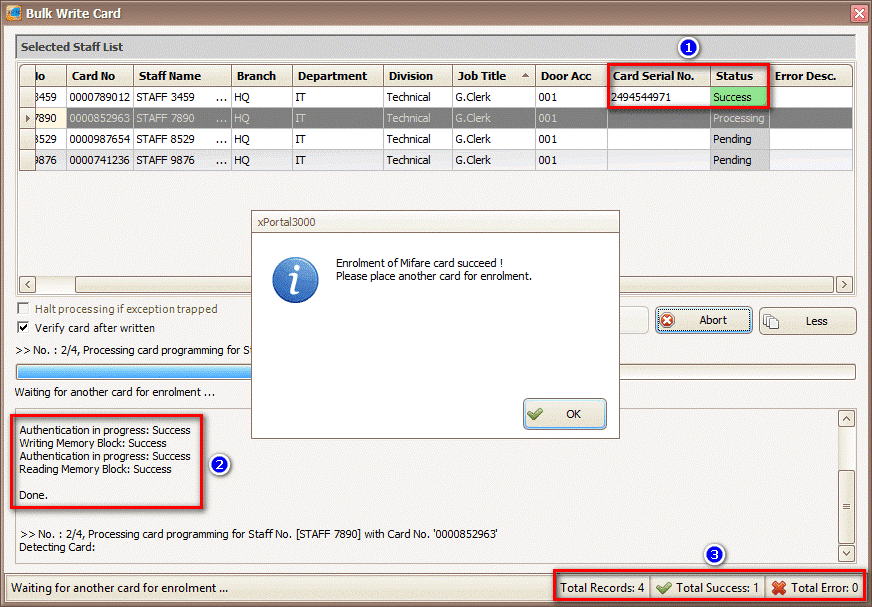Viewport: 872px width, 607px height.
Task: Click the red X Total Error icon
Action: [779, 588]
